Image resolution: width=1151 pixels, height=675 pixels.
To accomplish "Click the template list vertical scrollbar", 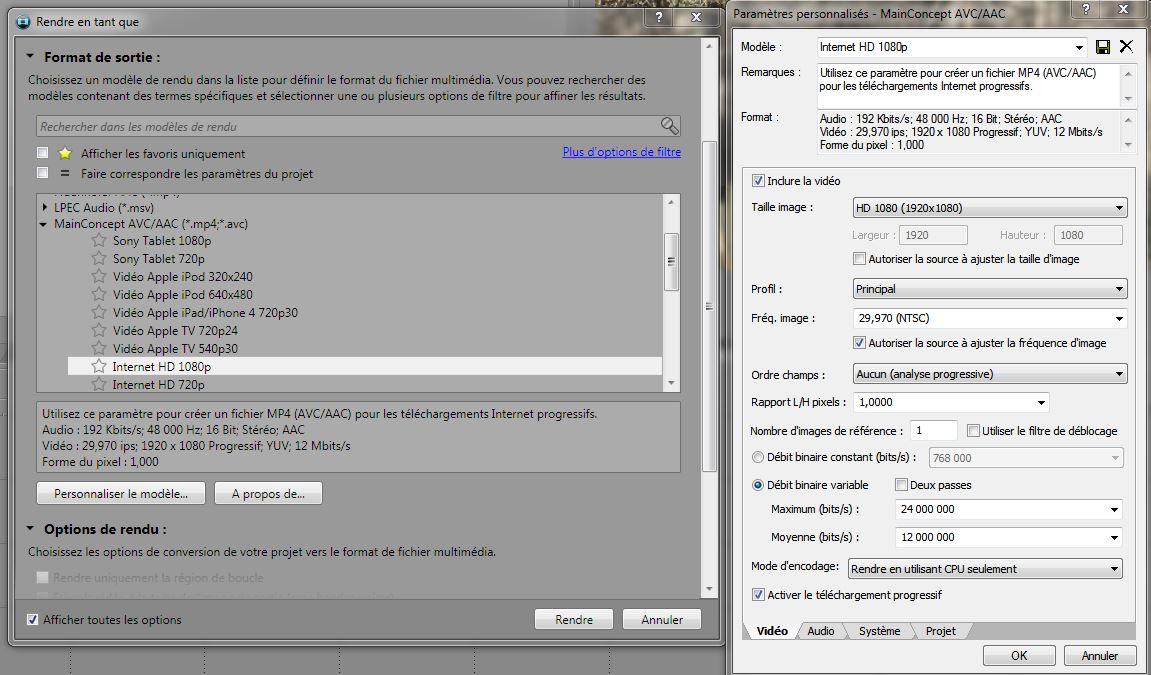I will (672, 260).
